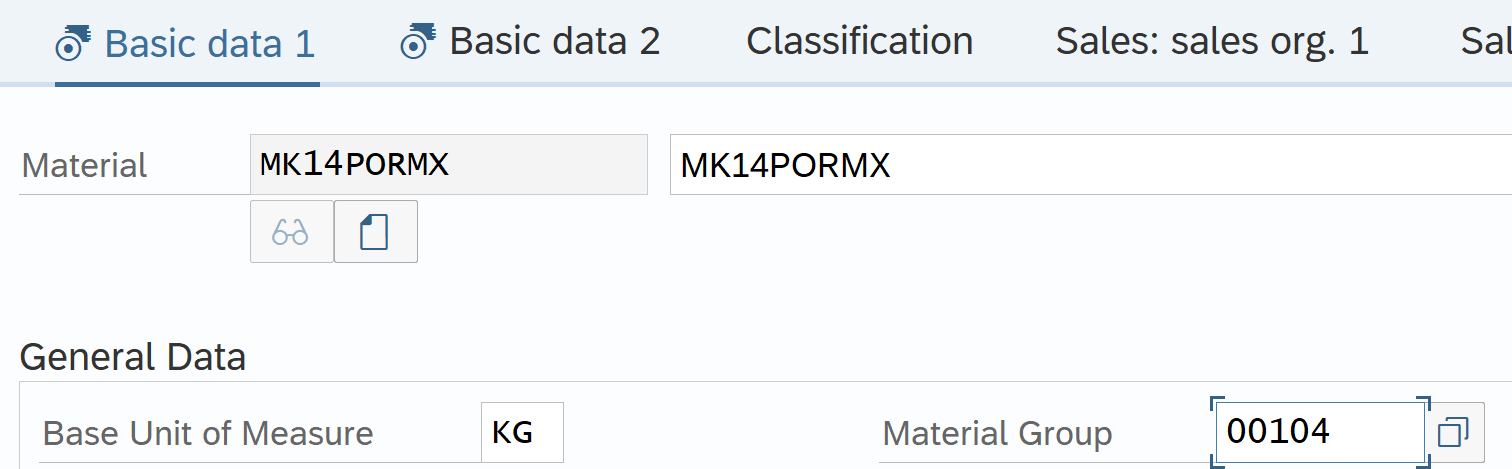This screenshot has height=469, width=1512.
Task: Select the Basic data 1 tab label
Action: pos(209,44)
